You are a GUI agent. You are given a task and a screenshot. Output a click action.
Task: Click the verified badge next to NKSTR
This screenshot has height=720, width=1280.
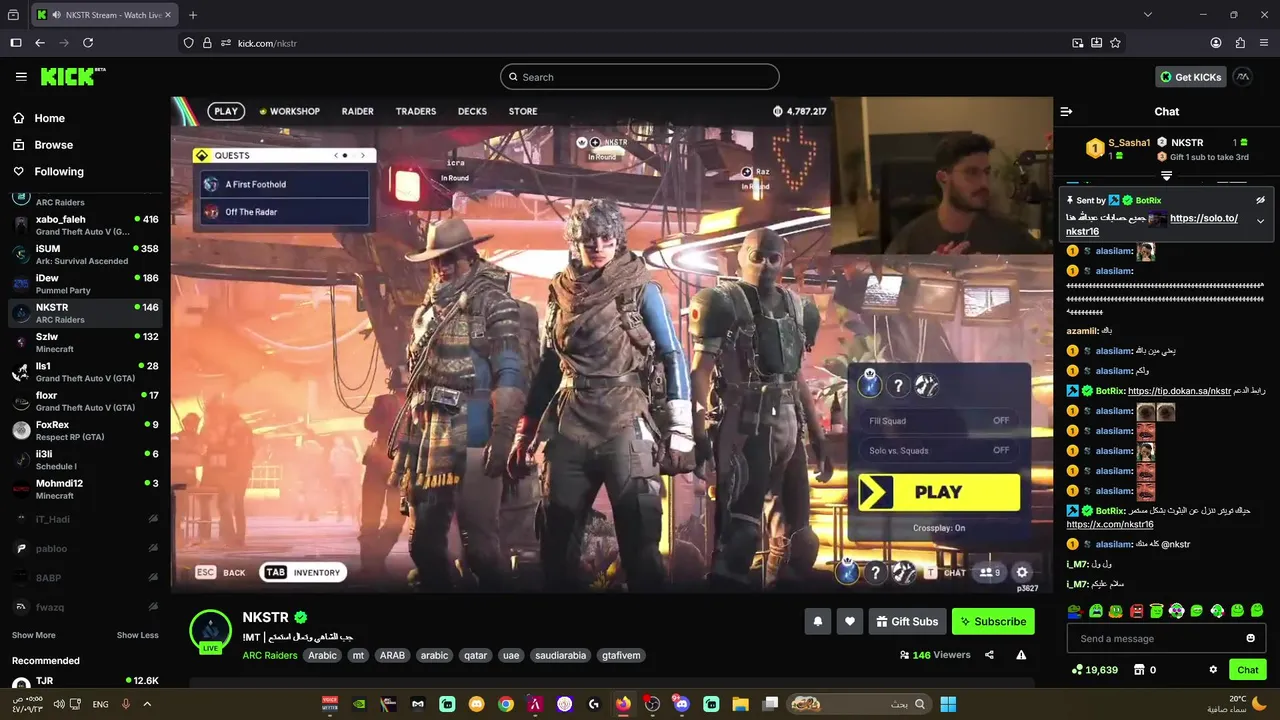(x=301, y=618)
